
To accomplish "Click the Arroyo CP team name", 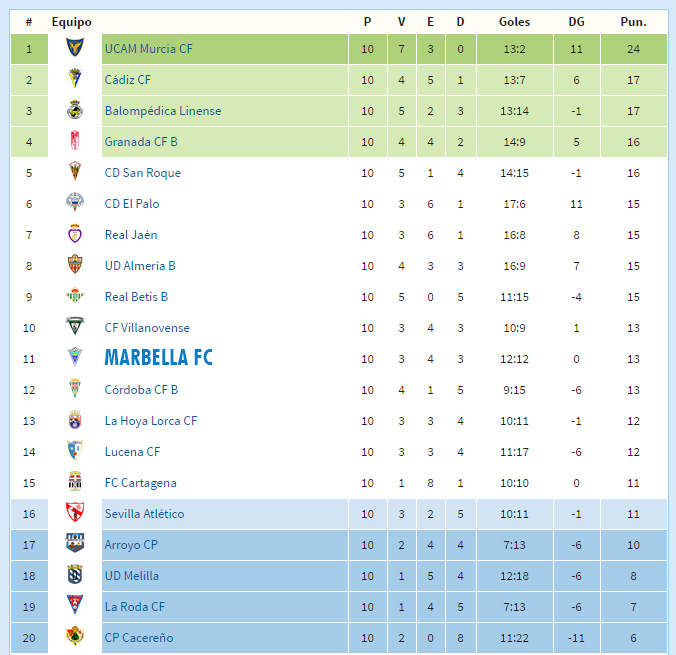I will 131,545.
